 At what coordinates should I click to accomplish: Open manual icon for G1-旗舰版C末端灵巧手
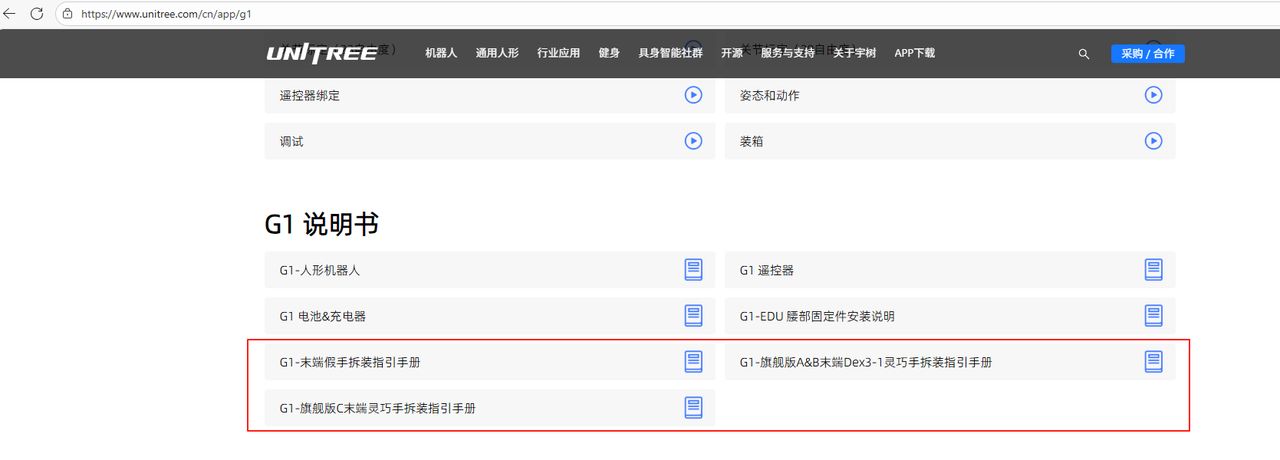pos(693,408)
